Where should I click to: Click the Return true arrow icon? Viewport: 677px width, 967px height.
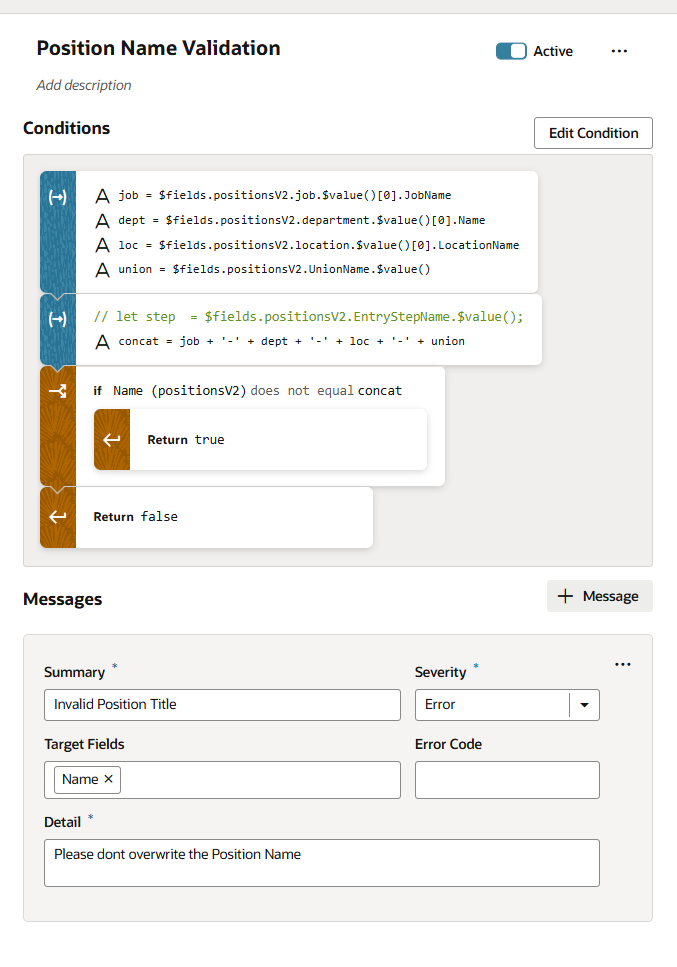tap(111, 439)
